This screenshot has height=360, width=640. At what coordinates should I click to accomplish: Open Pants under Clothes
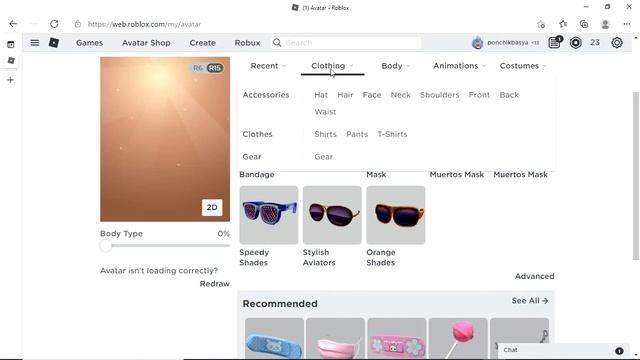tap(357, 134)
